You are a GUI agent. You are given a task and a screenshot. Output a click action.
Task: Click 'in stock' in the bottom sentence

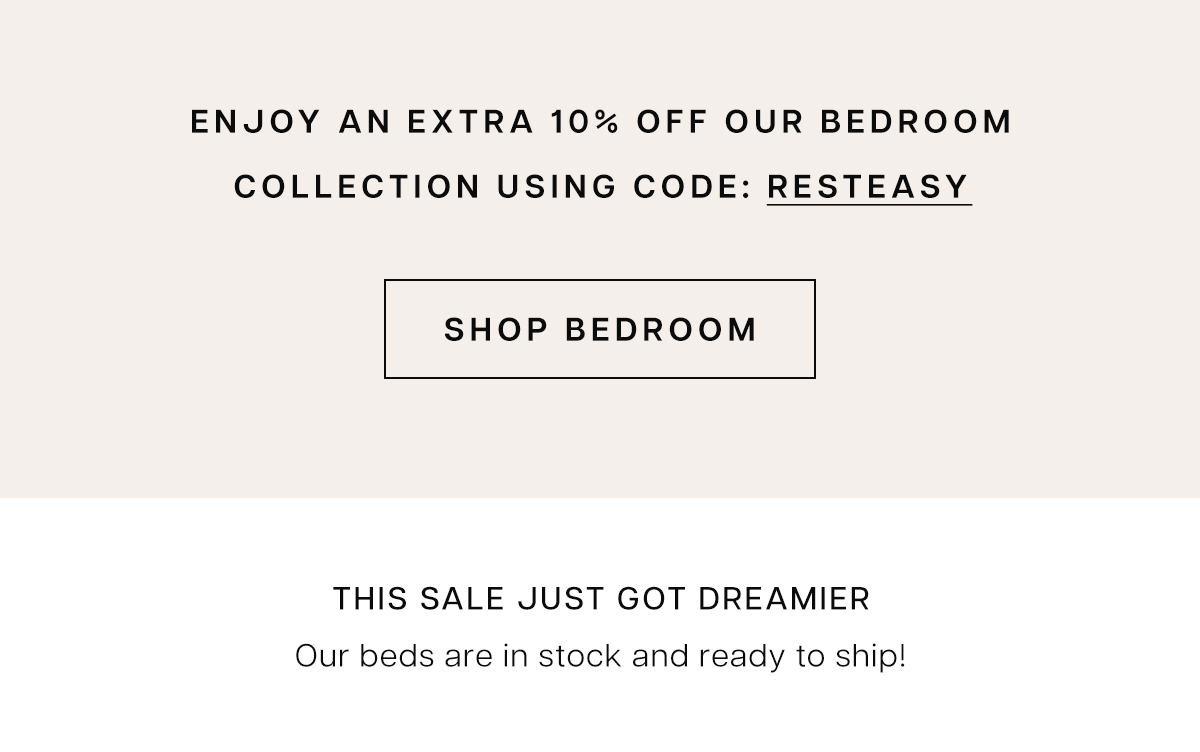click(564, 657)
